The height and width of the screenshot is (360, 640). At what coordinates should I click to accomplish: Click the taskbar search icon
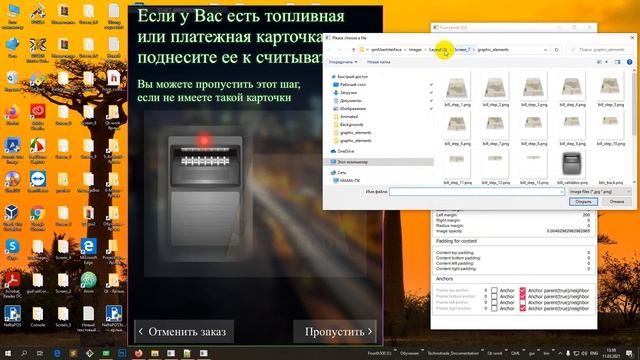tap(24, 353)
